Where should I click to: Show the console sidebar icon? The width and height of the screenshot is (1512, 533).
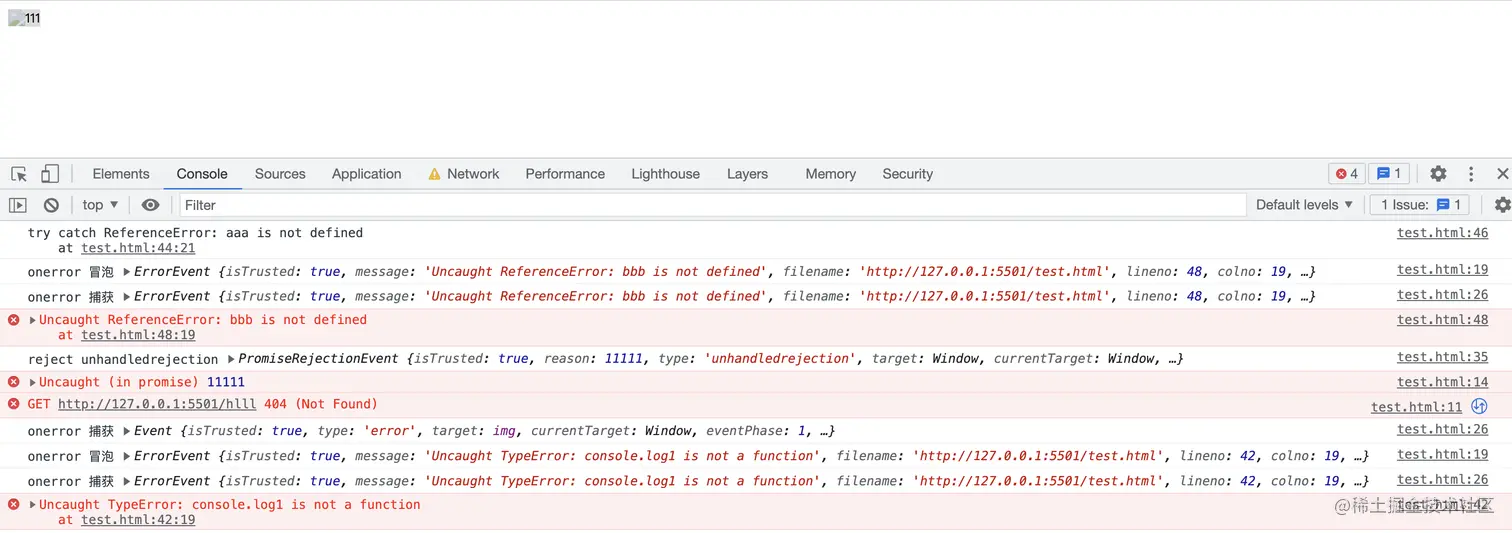[18, 205]
